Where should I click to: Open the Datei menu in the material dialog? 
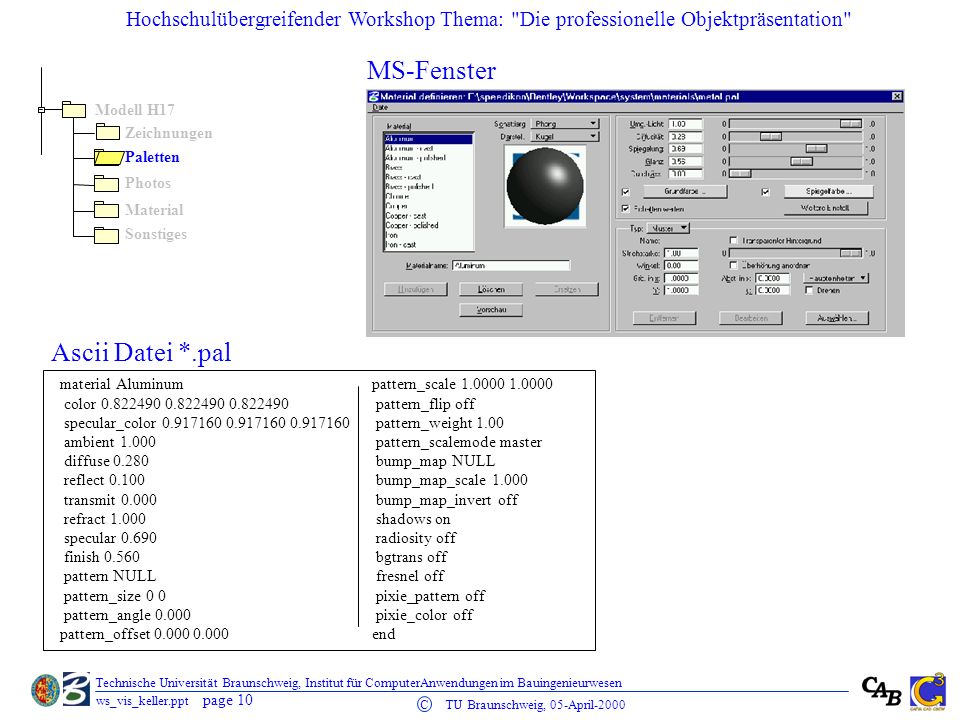[380, 107]
